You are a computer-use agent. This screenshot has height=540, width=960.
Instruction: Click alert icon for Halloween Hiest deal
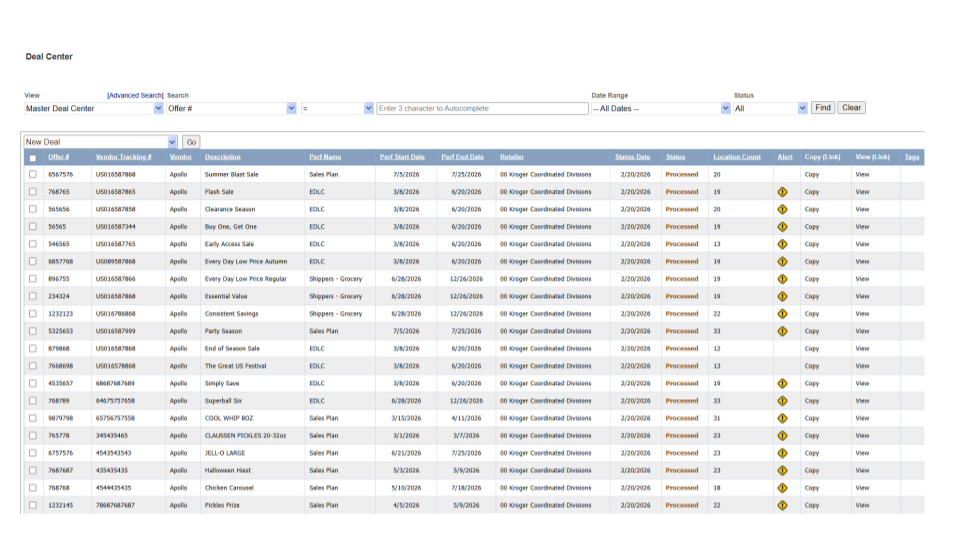coord(782,470)
